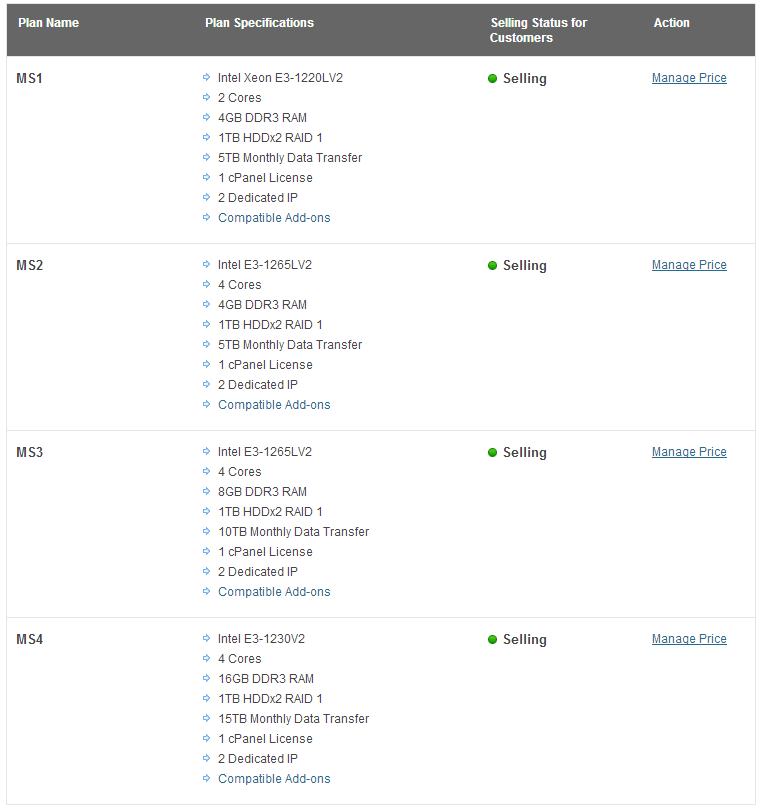Image resolution: width=757 pixels, height=806 pixels.
Task: Click green selling status dot for MS1
Action: point(492,79)
